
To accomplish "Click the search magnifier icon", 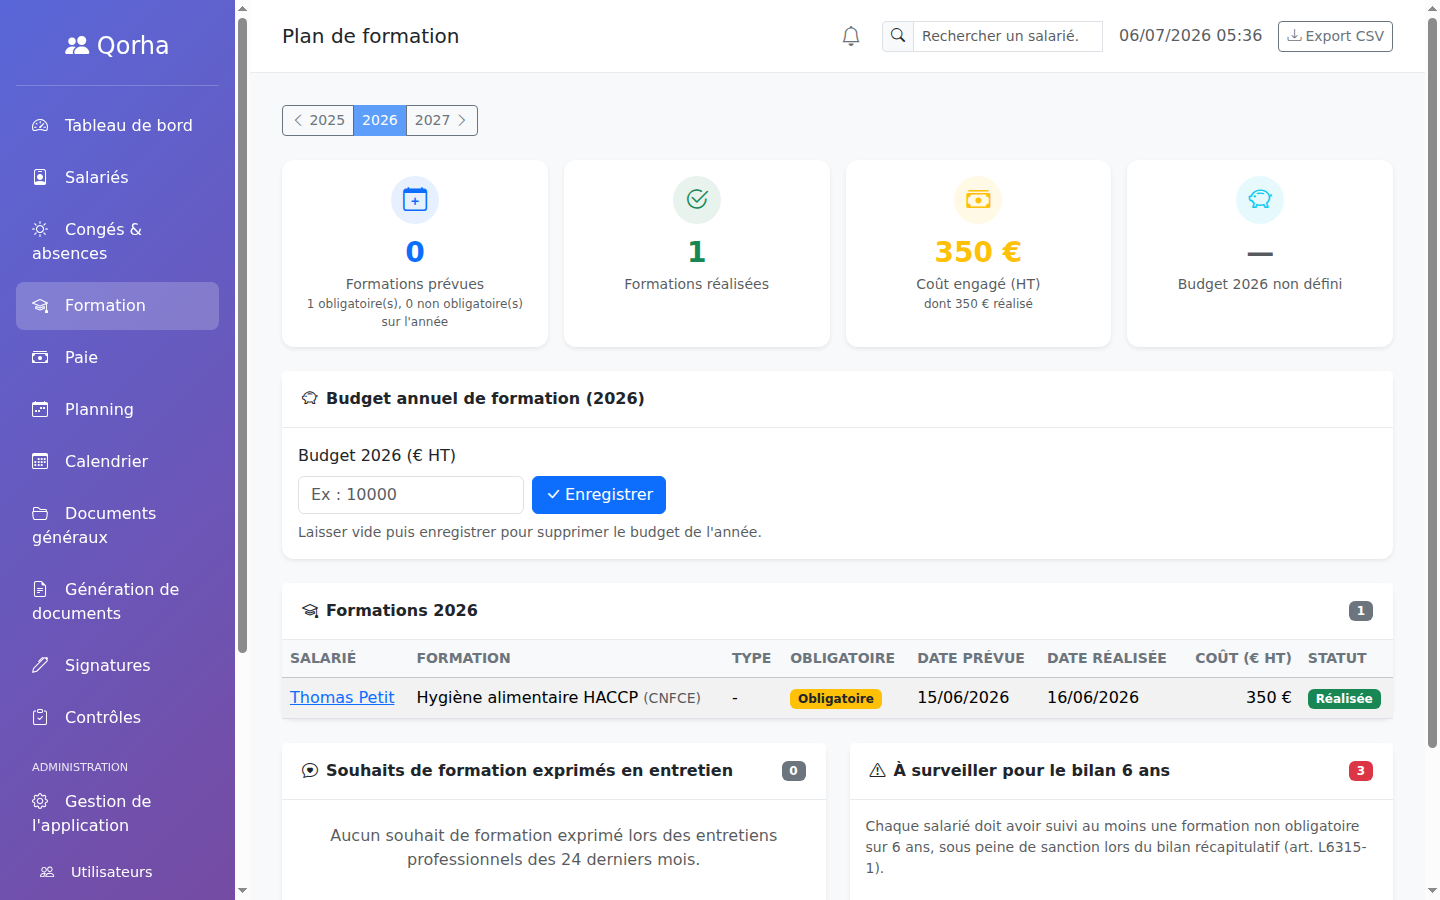I will (x=898, y=36).
